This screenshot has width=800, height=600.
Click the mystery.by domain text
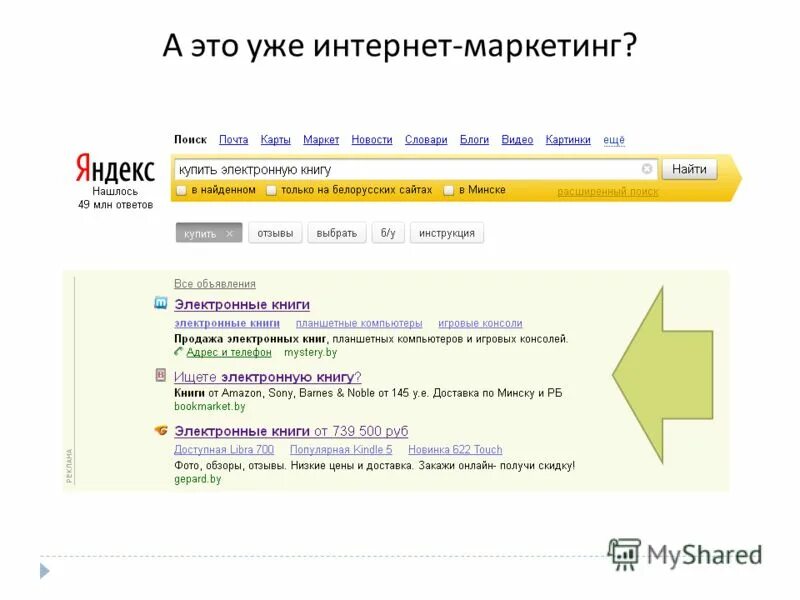310,352
